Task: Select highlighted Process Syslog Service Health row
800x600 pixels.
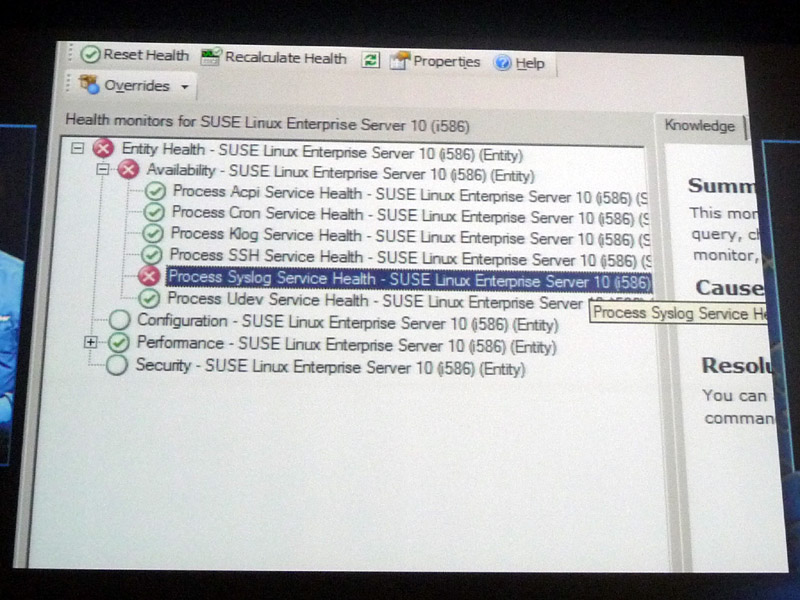Action: coord(409,280)
